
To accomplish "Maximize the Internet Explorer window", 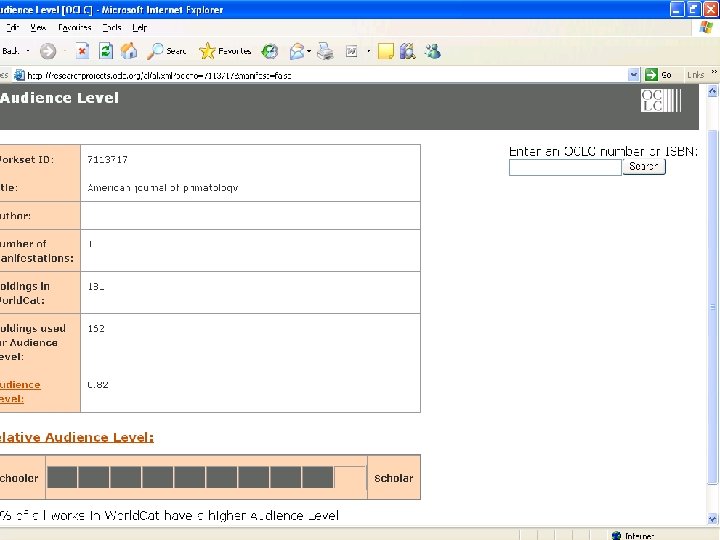I will (x=694, y=9).
